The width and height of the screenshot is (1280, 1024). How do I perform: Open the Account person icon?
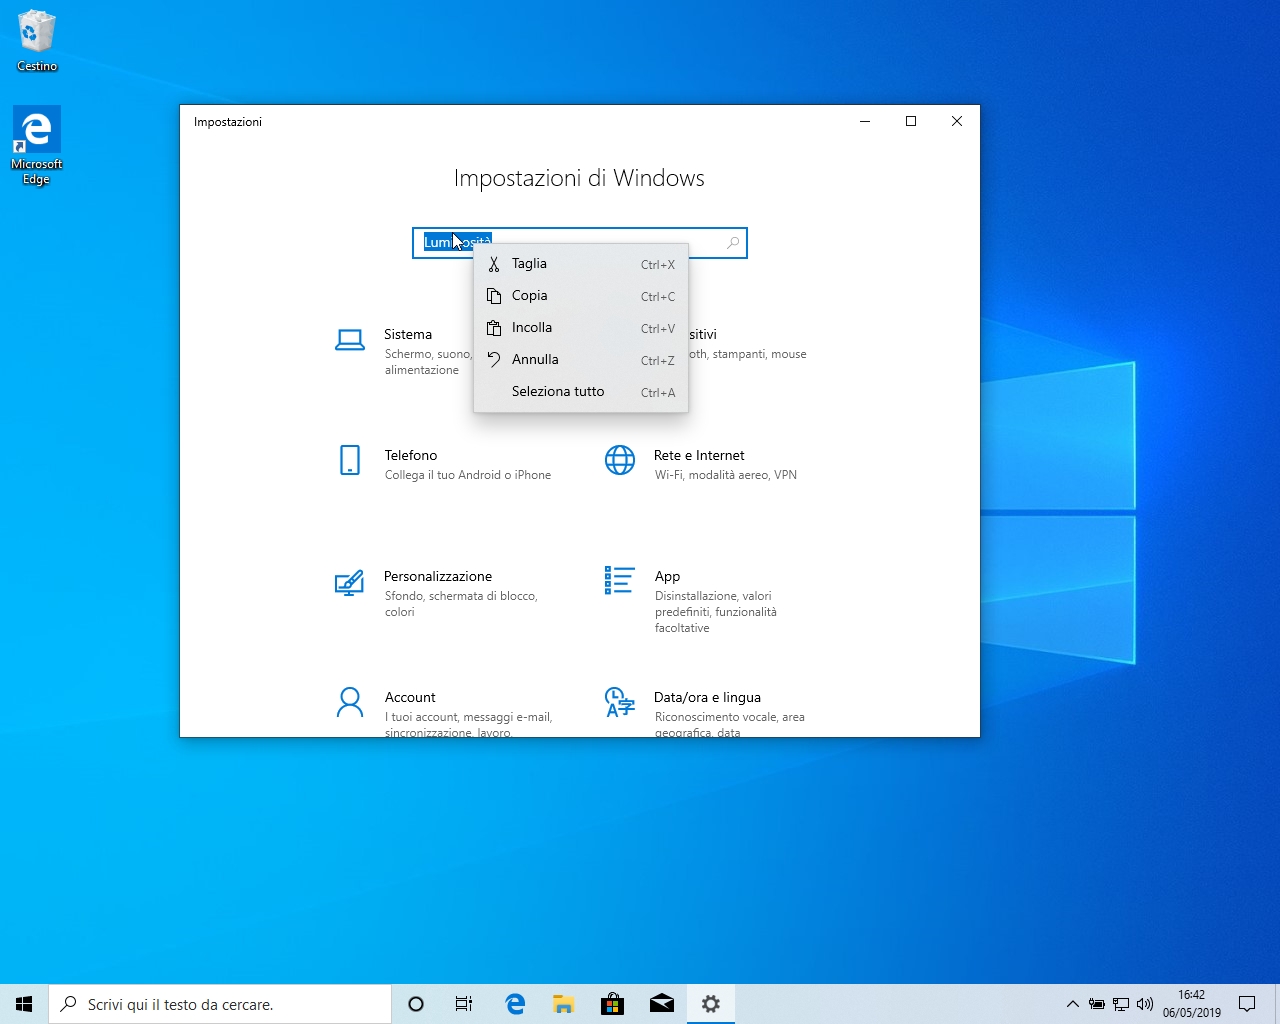(350, 702)
